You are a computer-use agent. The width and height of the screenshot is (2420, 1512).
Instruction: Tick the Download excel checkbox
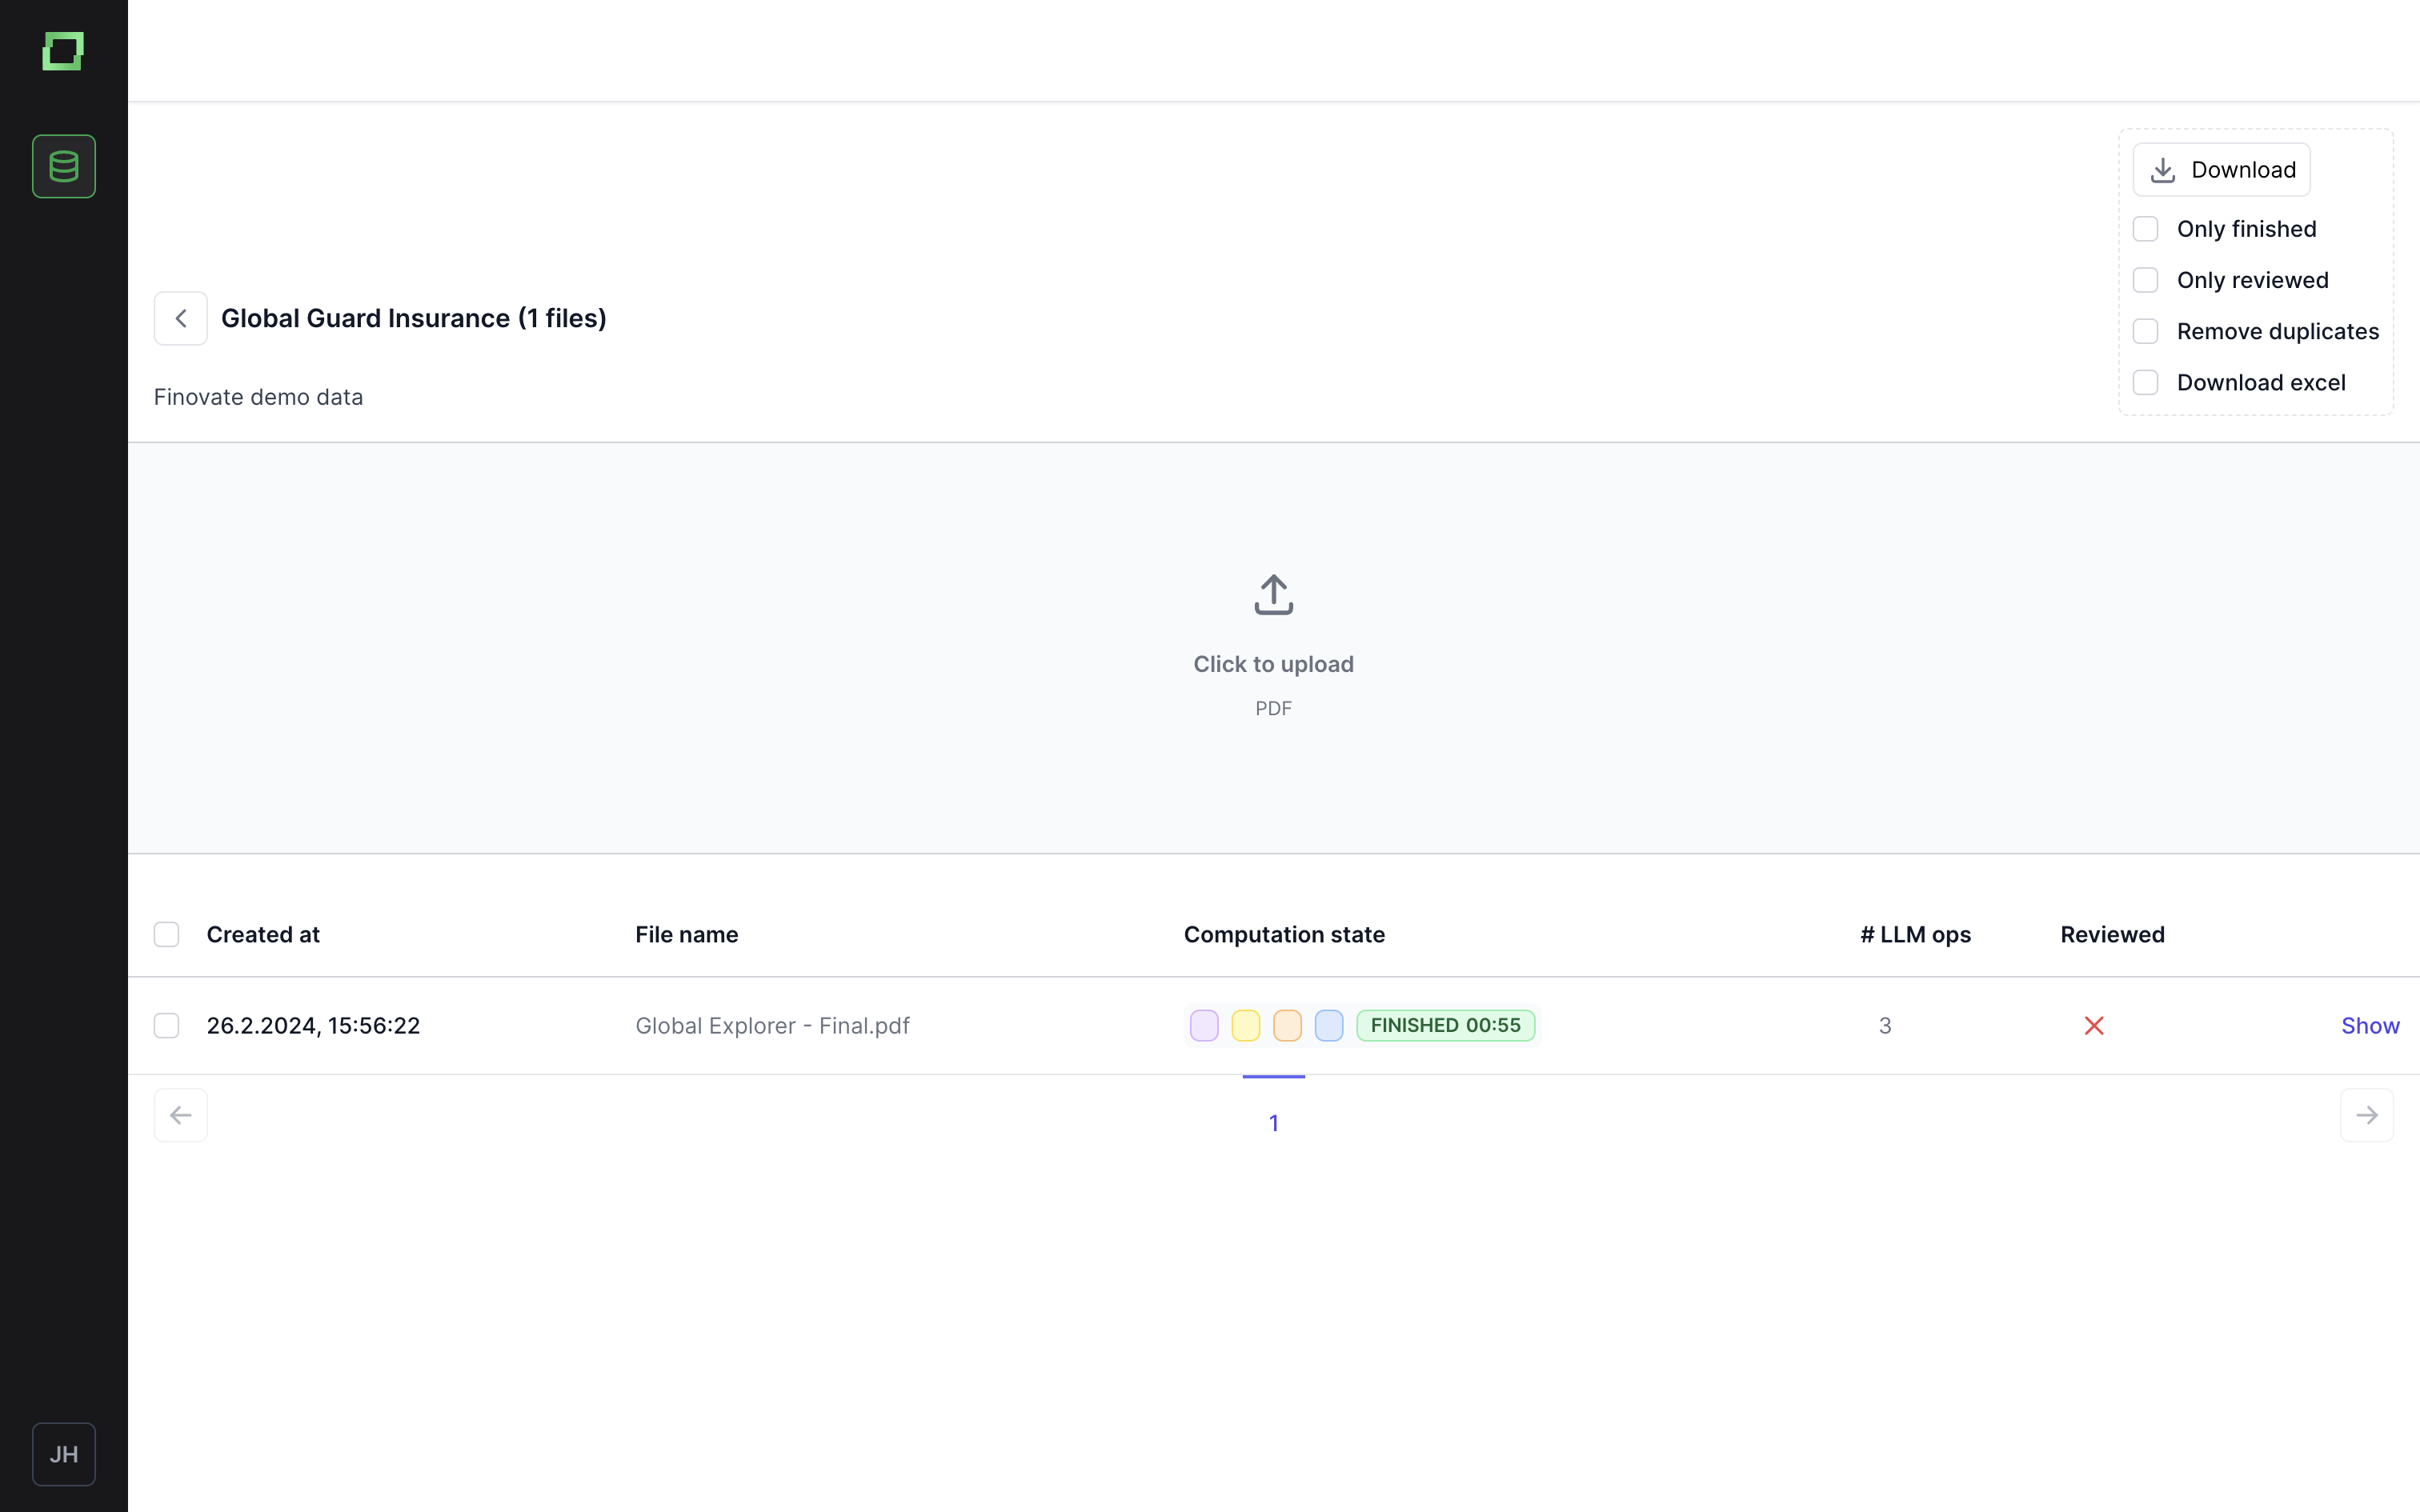[2145, 383]
